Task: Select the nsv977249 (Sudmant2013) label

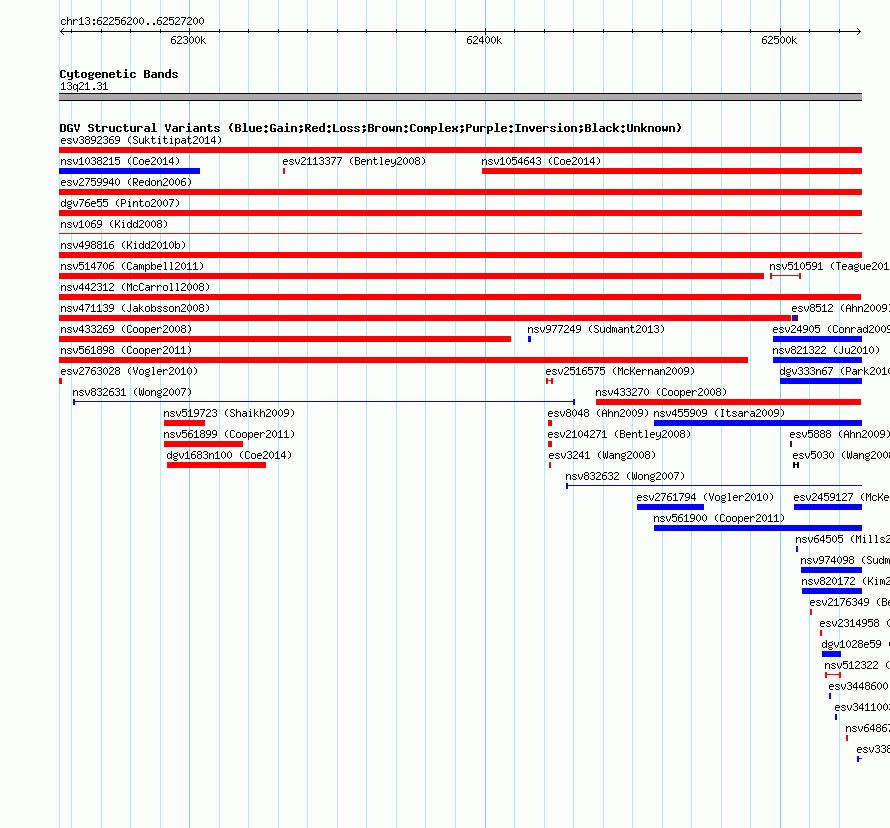Action: click(x=596, y=329)
